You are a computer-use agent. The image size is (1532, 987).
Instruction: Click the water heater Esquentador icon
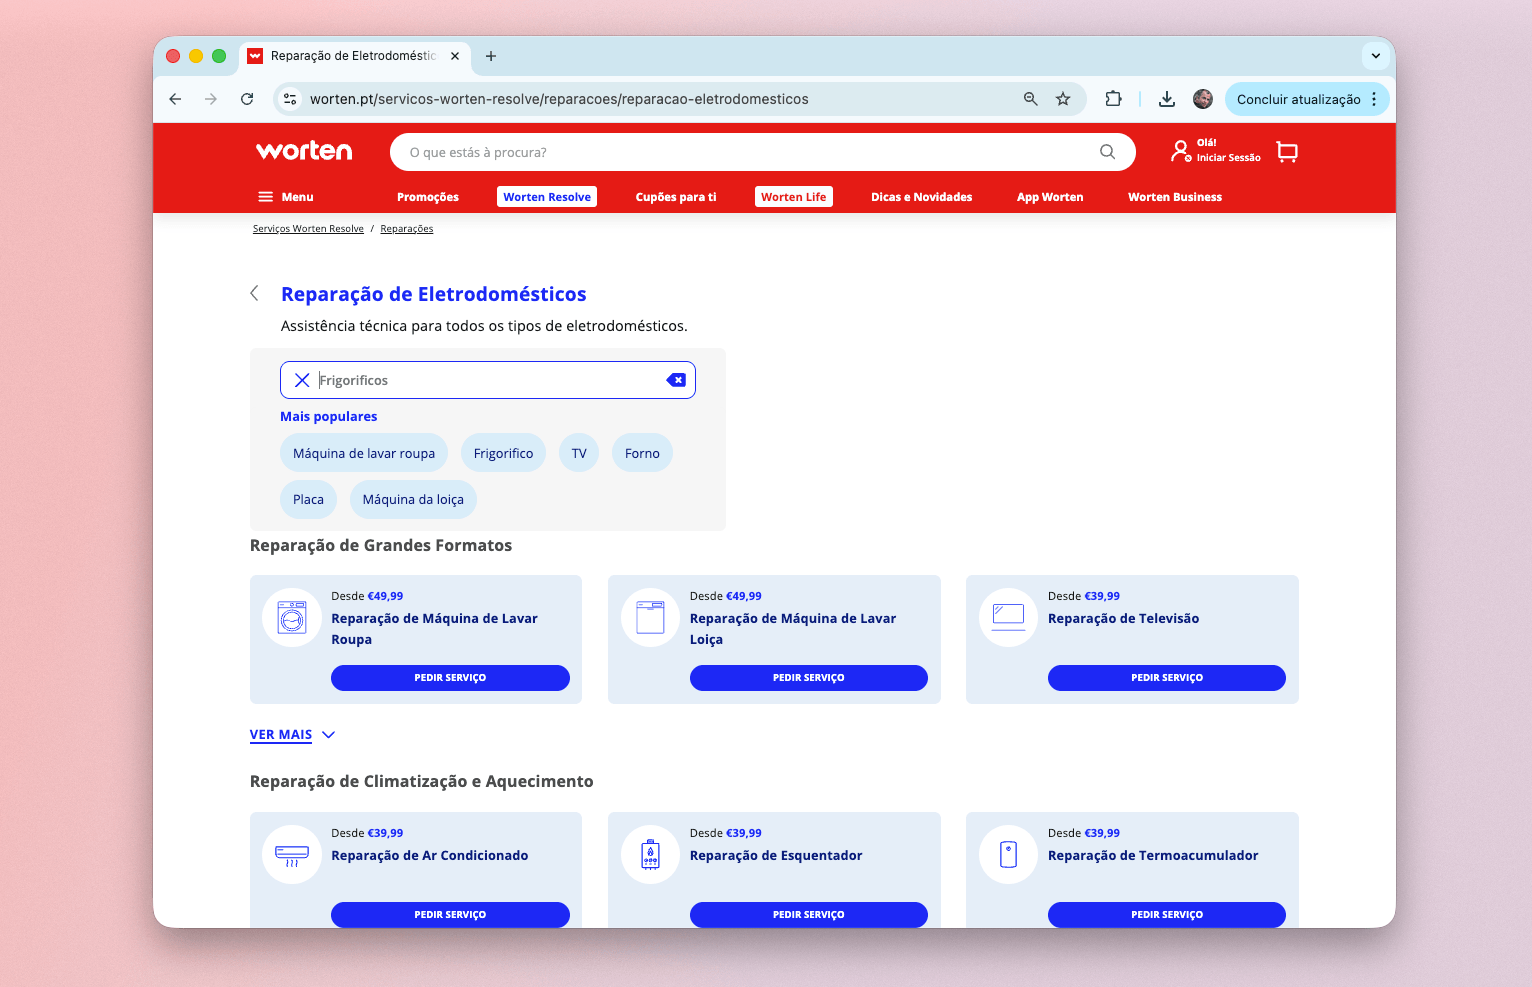(650, 854)
